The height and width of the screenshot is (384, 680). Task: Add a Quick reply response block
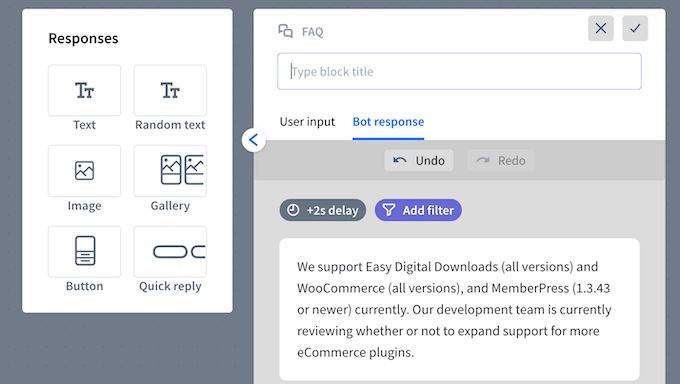(x=170, y=251)
